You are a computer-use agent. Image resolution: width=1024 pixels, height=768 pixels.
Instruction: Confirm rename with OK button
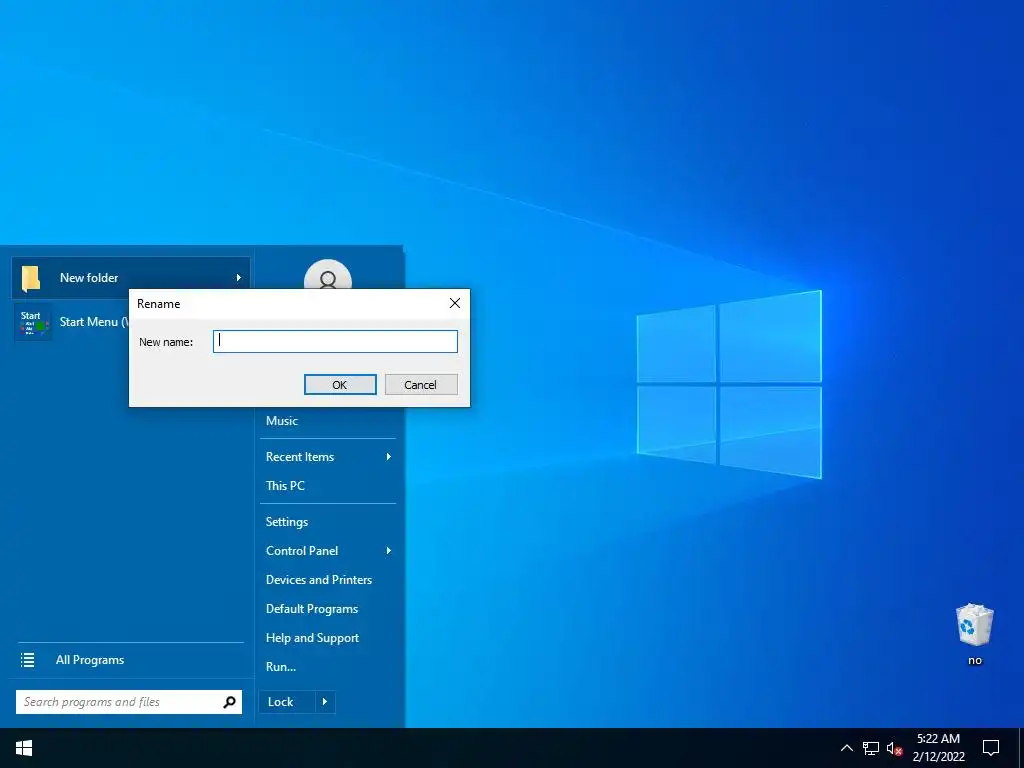click(x=340, y=385)
